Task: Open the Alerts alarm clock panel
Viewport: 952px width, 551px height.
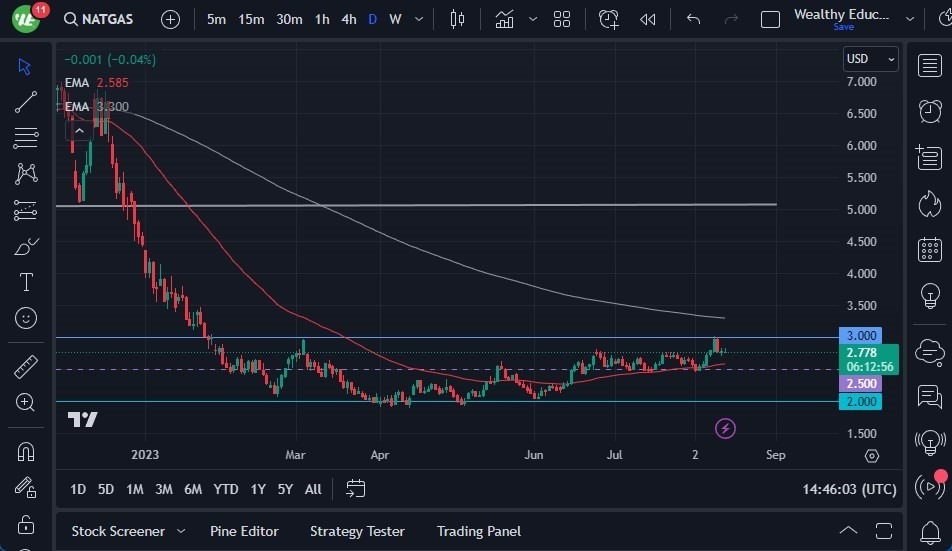Action: tap(929, 110)
